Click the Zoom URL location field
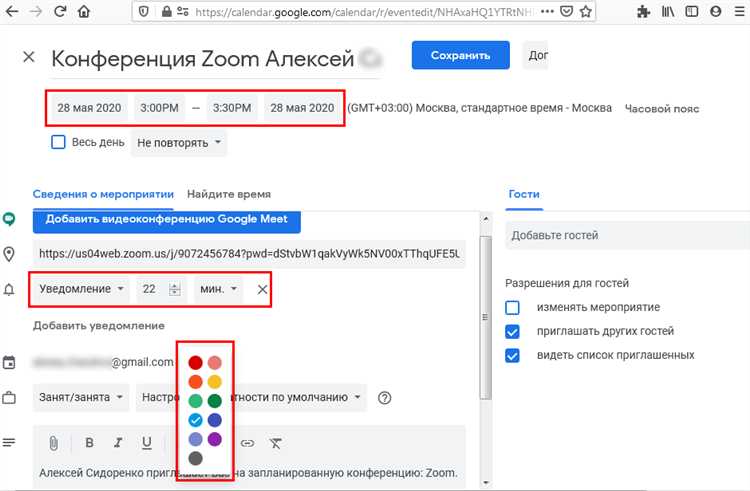The image size is (750, 491). tap(249, 254)
